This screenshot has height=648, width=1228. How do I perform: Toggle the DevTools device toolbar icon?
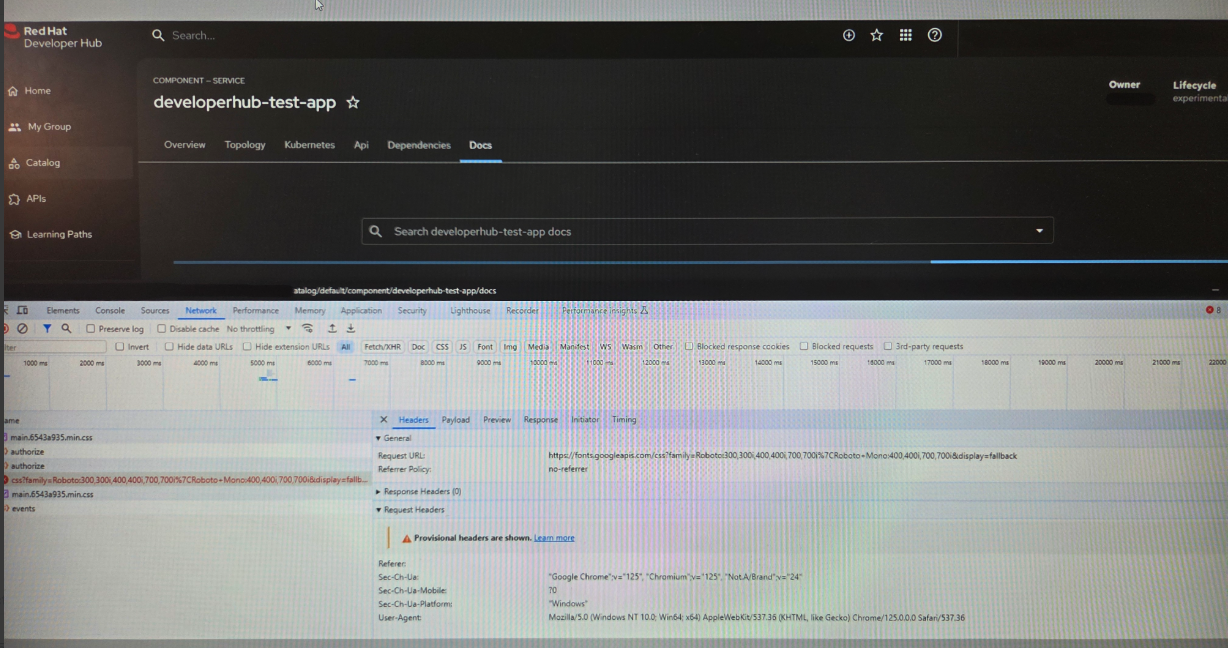(x=22, y=311)
